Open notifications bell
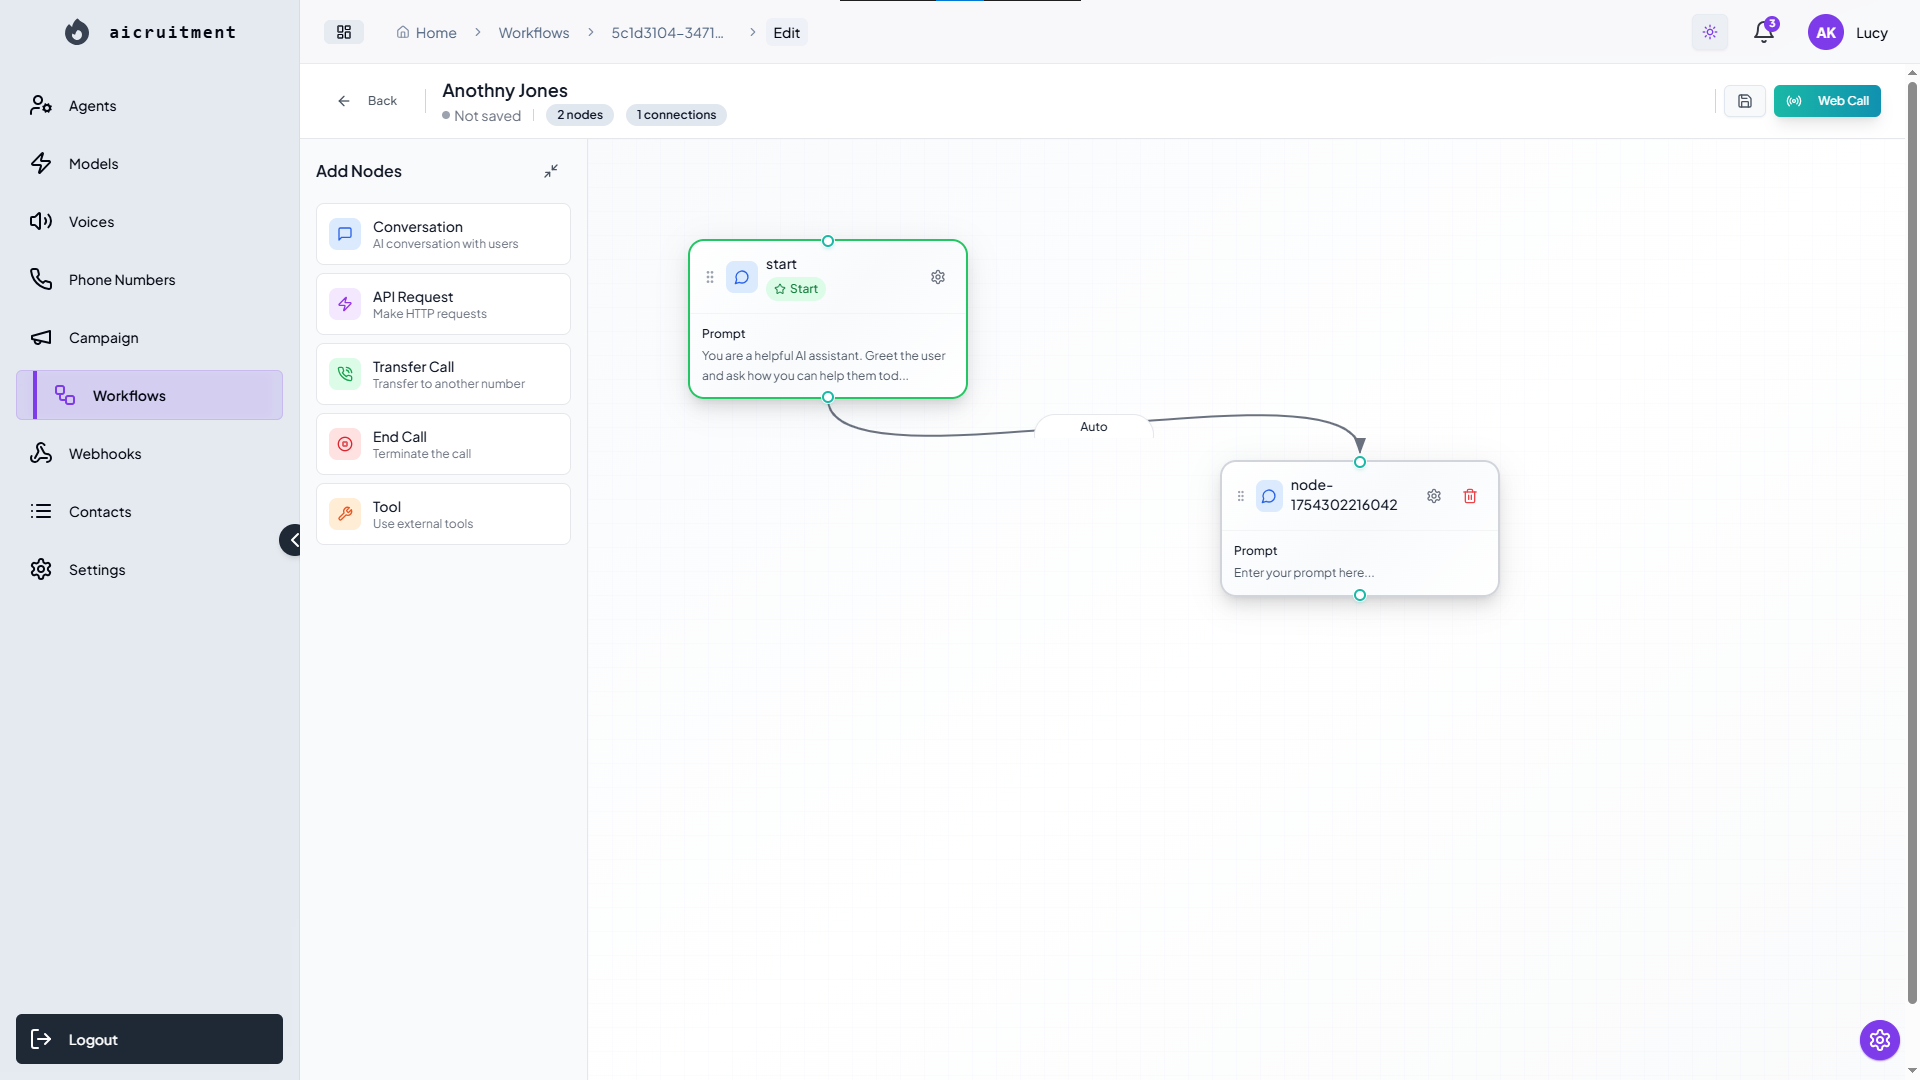This screenshot has width=1920, height=1080. click(1764, 32)
